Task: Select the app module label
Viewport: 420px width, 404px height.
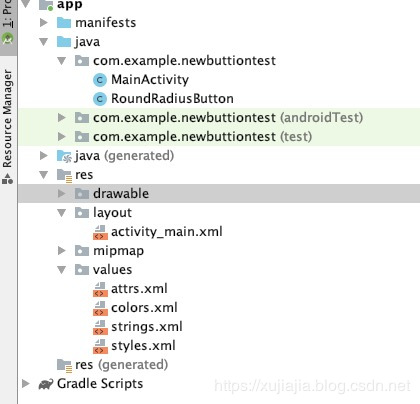Action: pyautogui.click(x=69, y=5)
